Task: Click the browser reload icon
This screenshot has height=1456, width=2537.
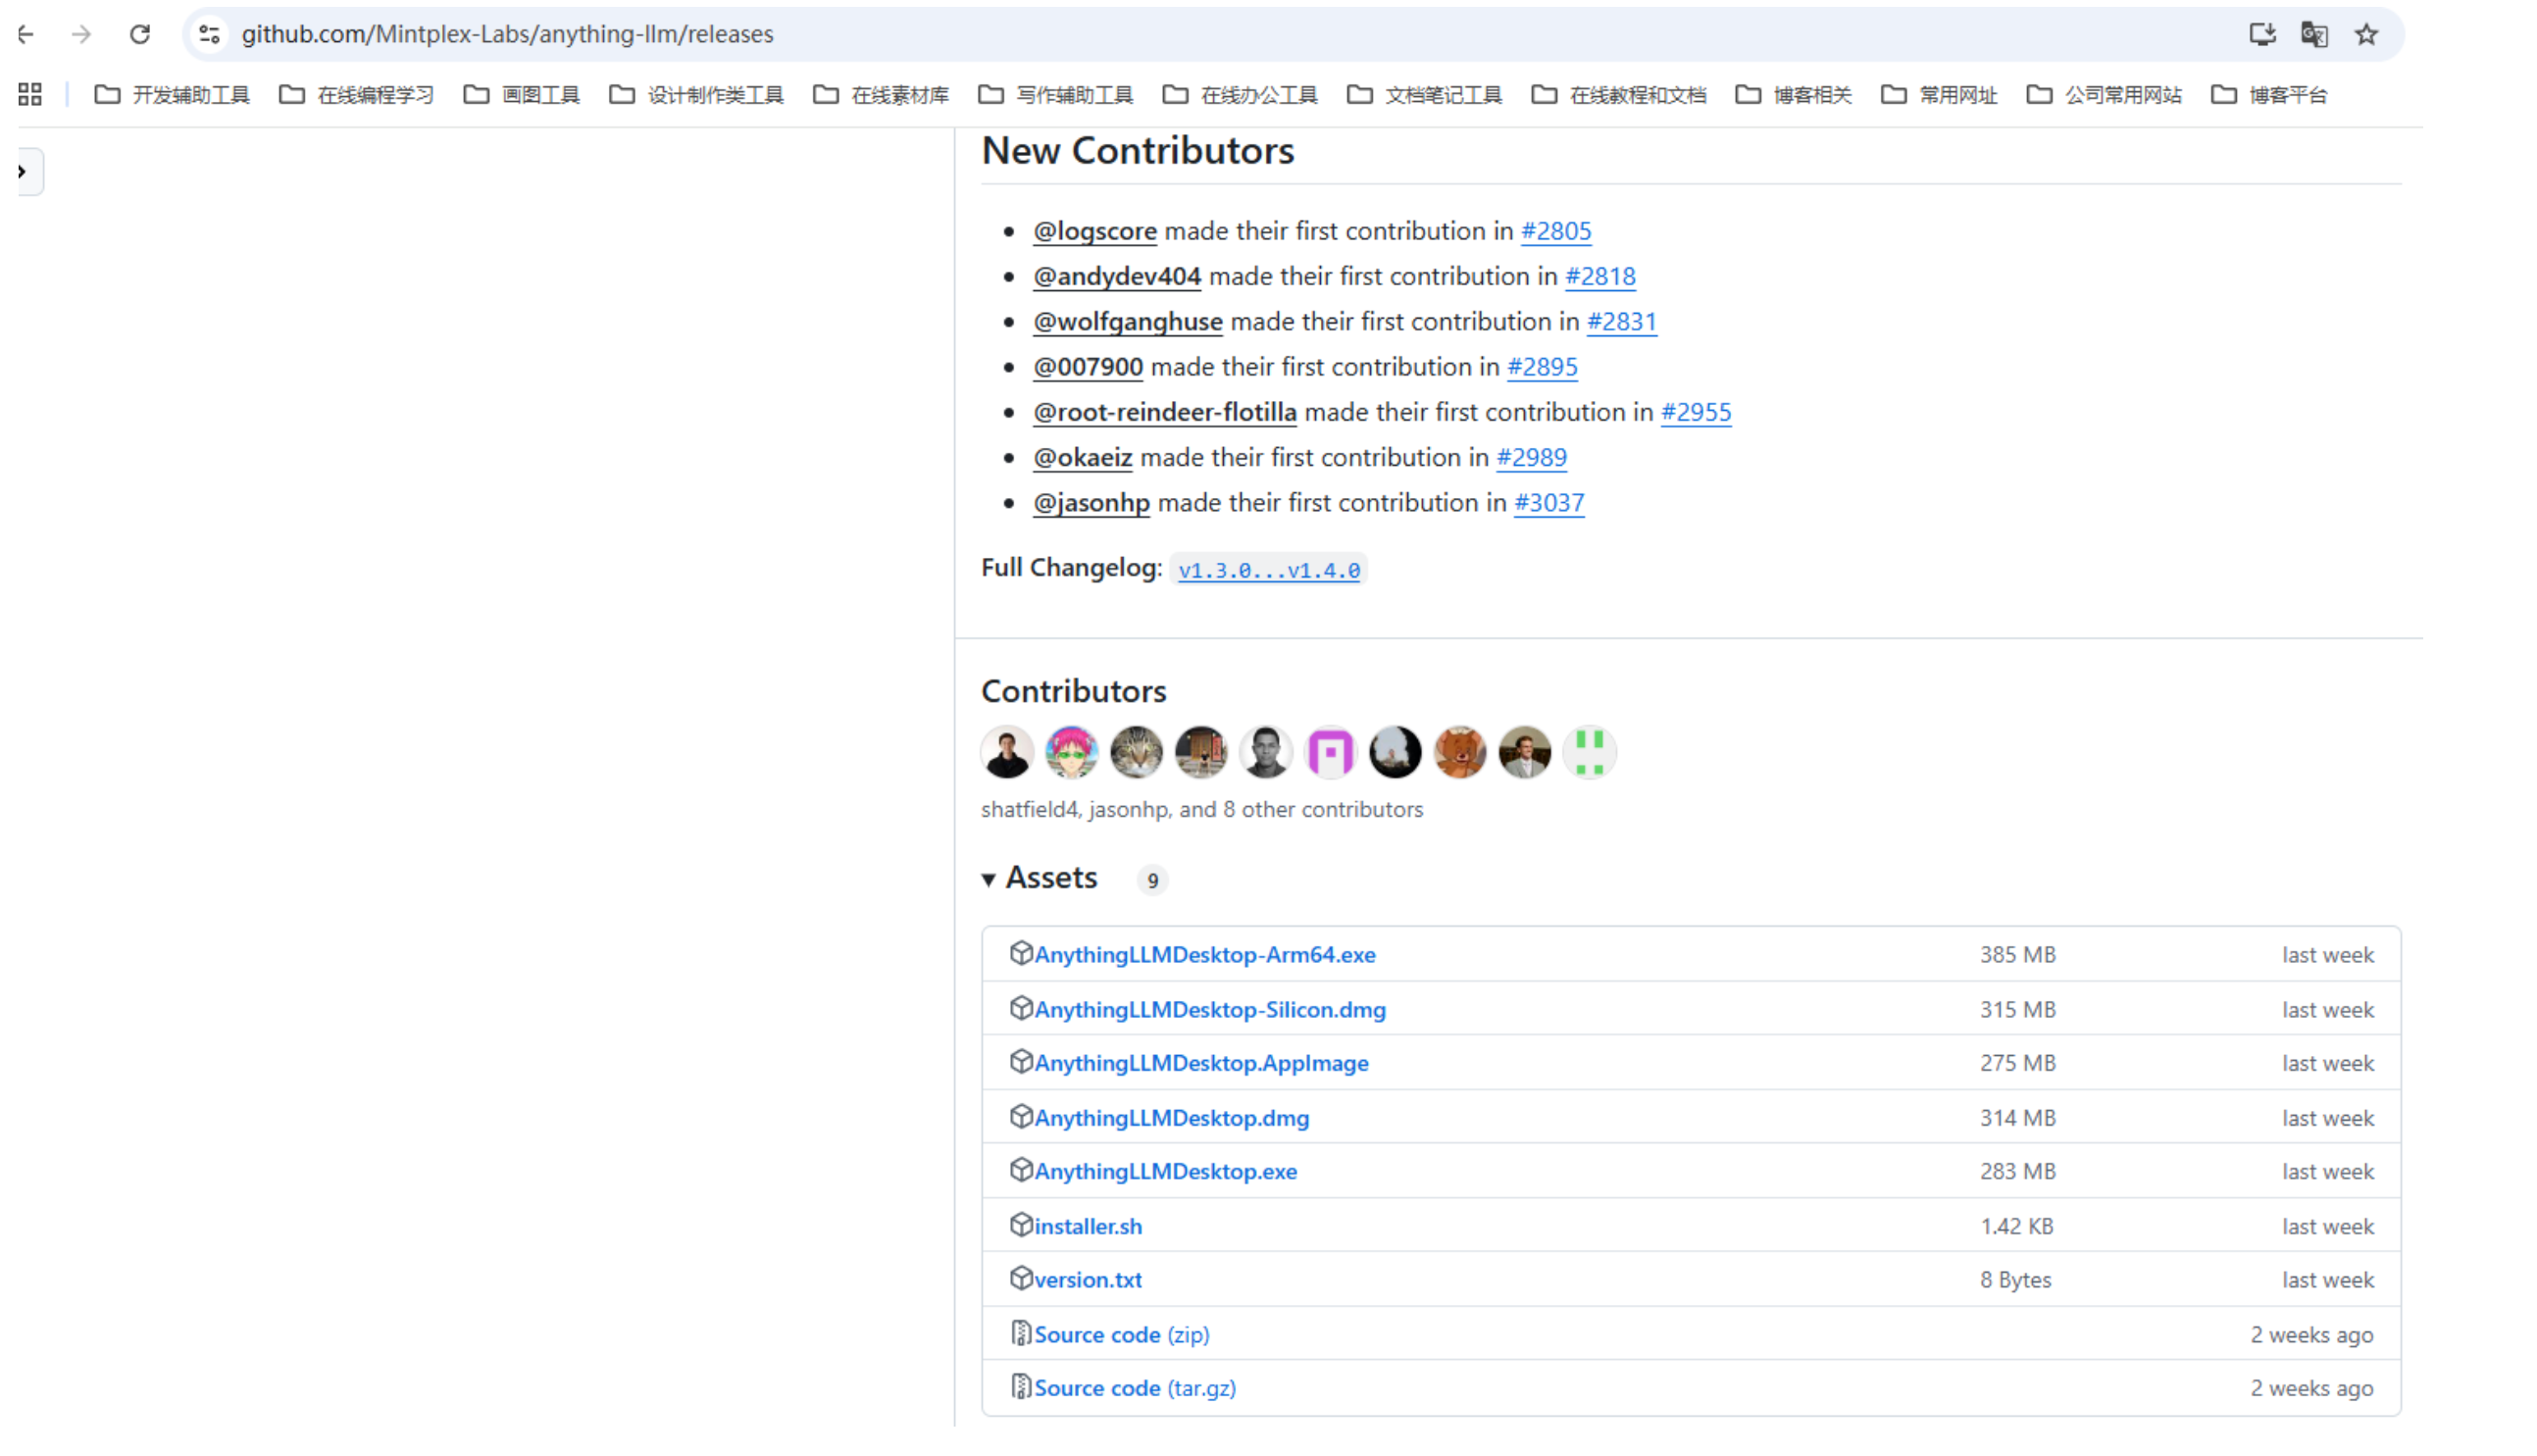Action: point(140,34)
